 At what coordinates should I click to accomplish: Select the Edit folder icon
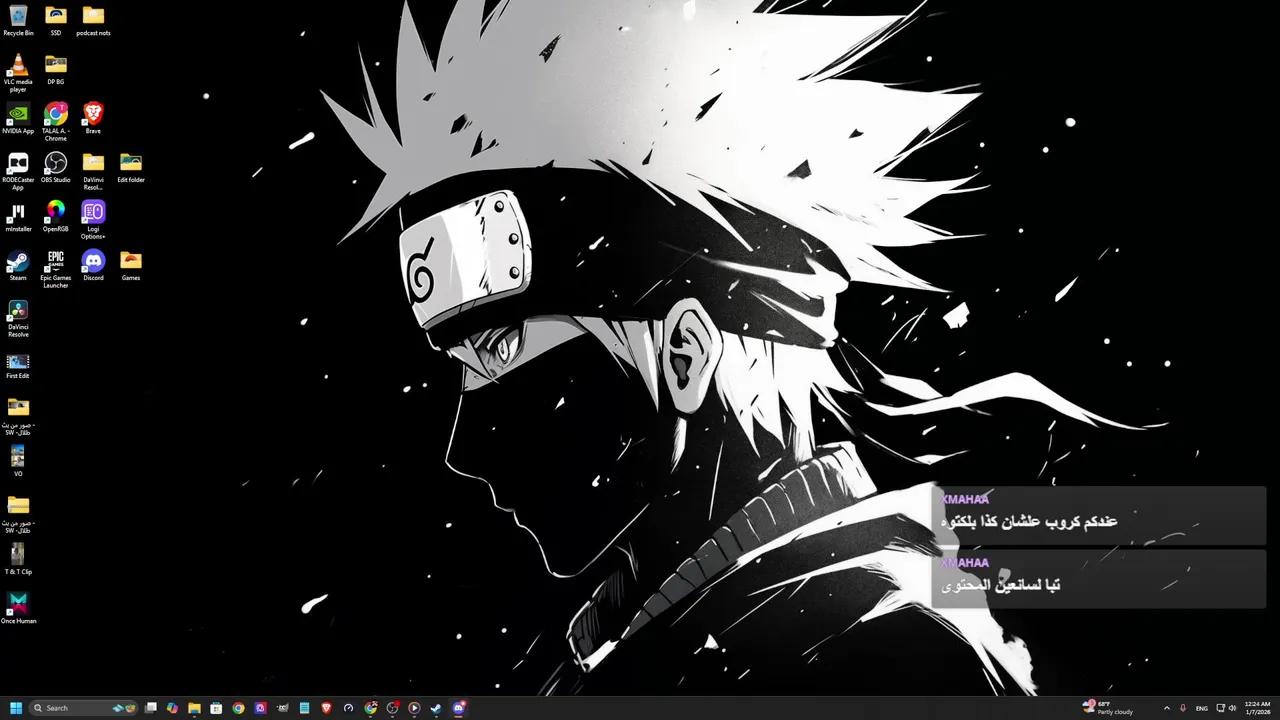131,167
